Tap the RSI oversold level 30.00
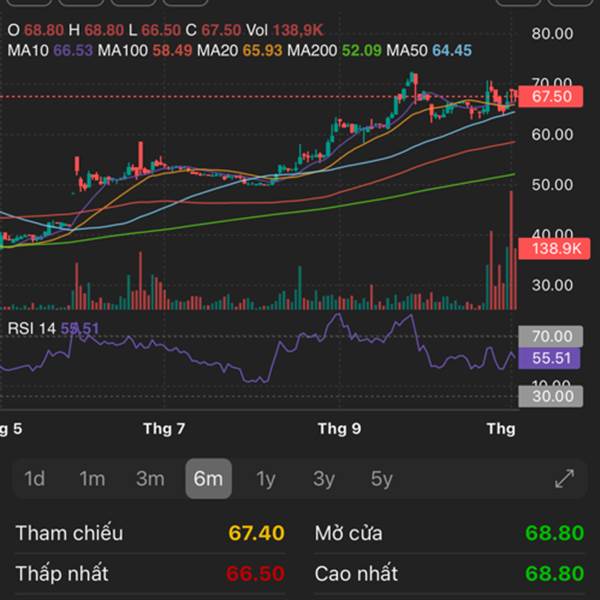 [550, 396]
